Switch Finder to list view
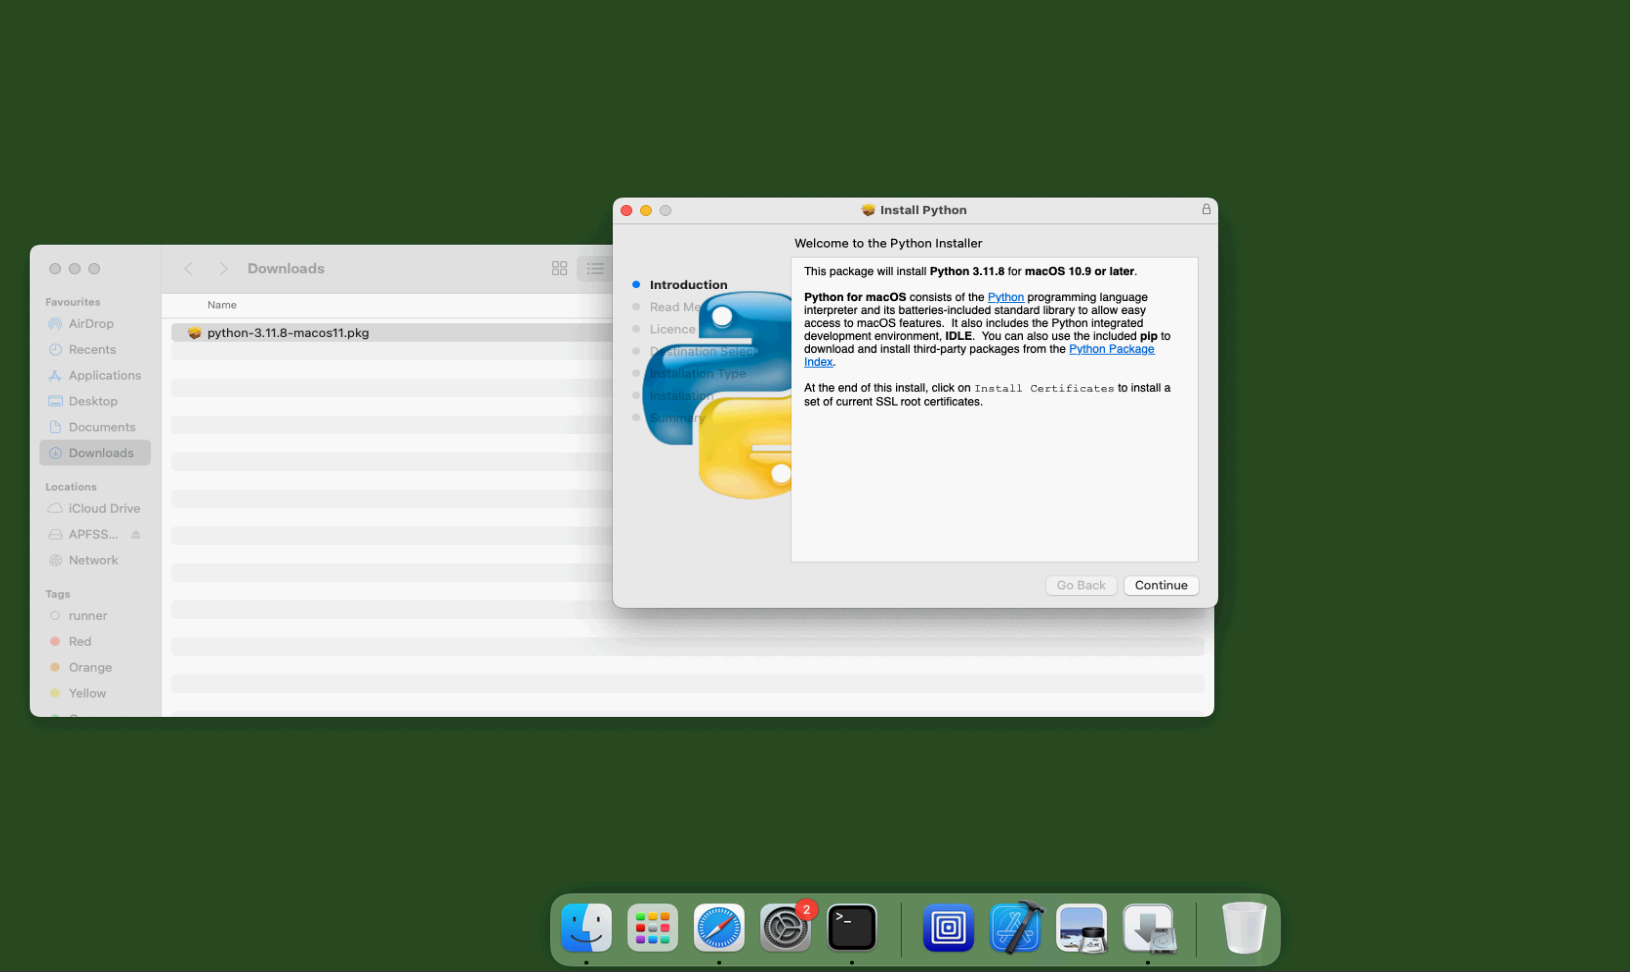This screenshot has width=1630, height=972. coord(595,268)
